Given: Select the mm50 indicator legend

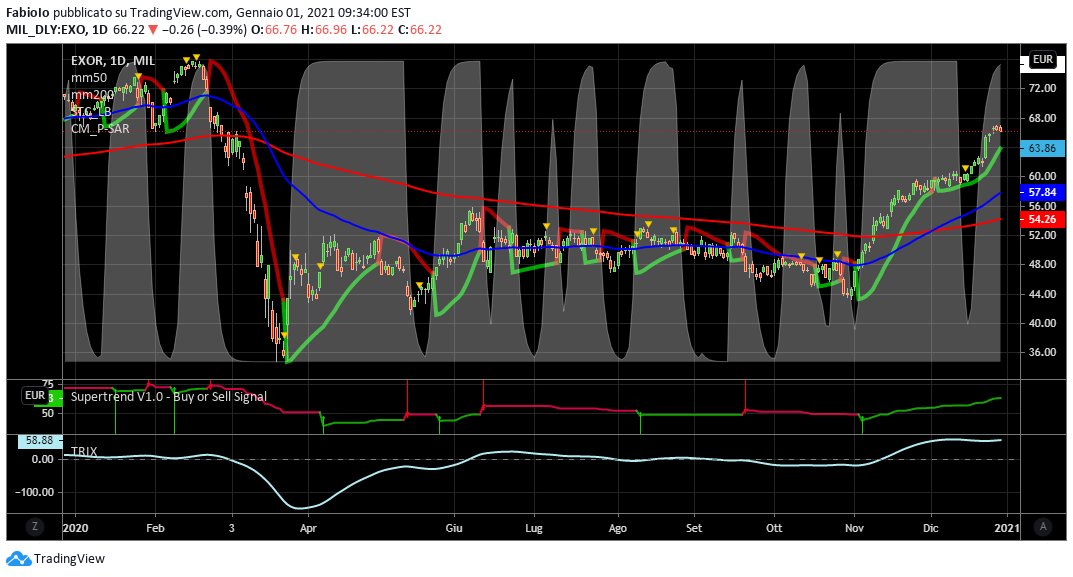Looking at the screenshot, I should [x=89, y=77].
